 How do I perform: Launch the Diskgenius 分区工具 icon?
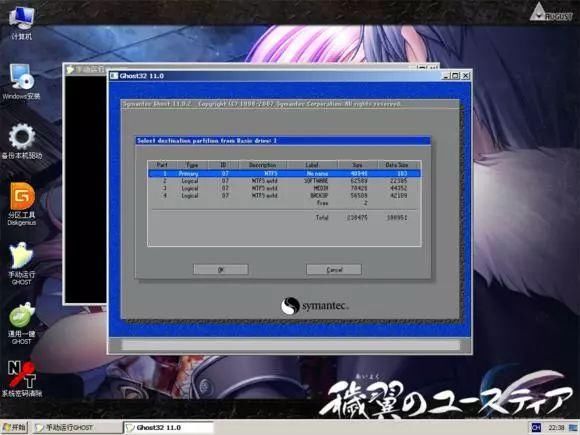point(22,203)
